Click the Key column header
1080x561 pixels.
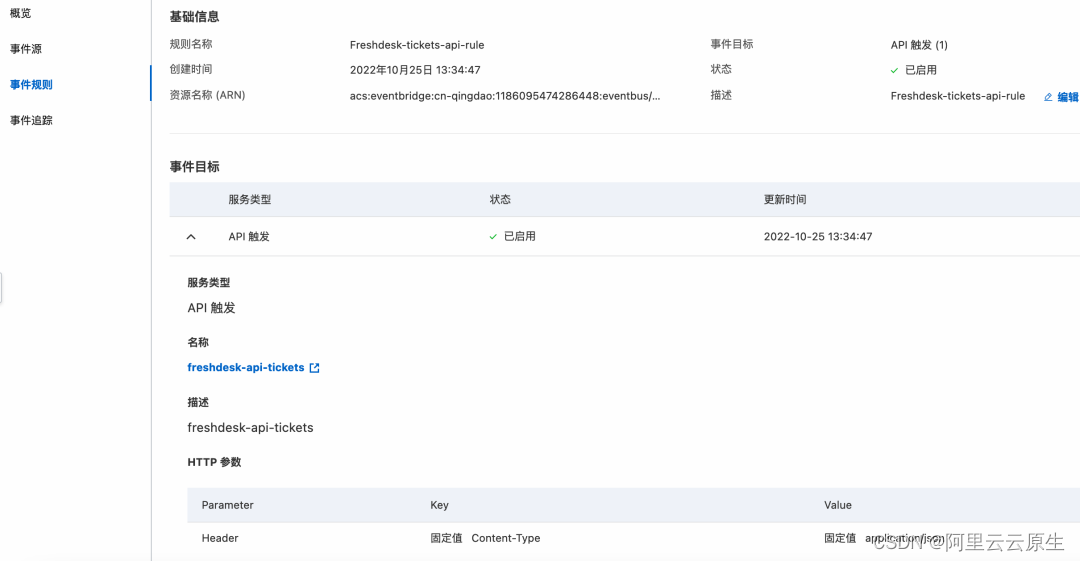pos(439,505)
